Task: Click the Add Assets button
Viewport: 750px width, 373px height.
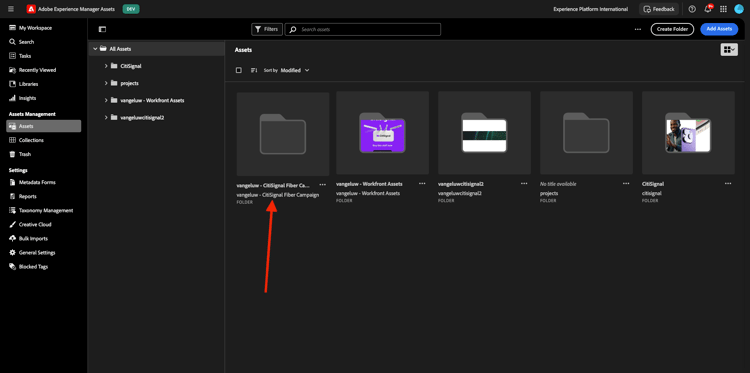Action: [719, 29]
